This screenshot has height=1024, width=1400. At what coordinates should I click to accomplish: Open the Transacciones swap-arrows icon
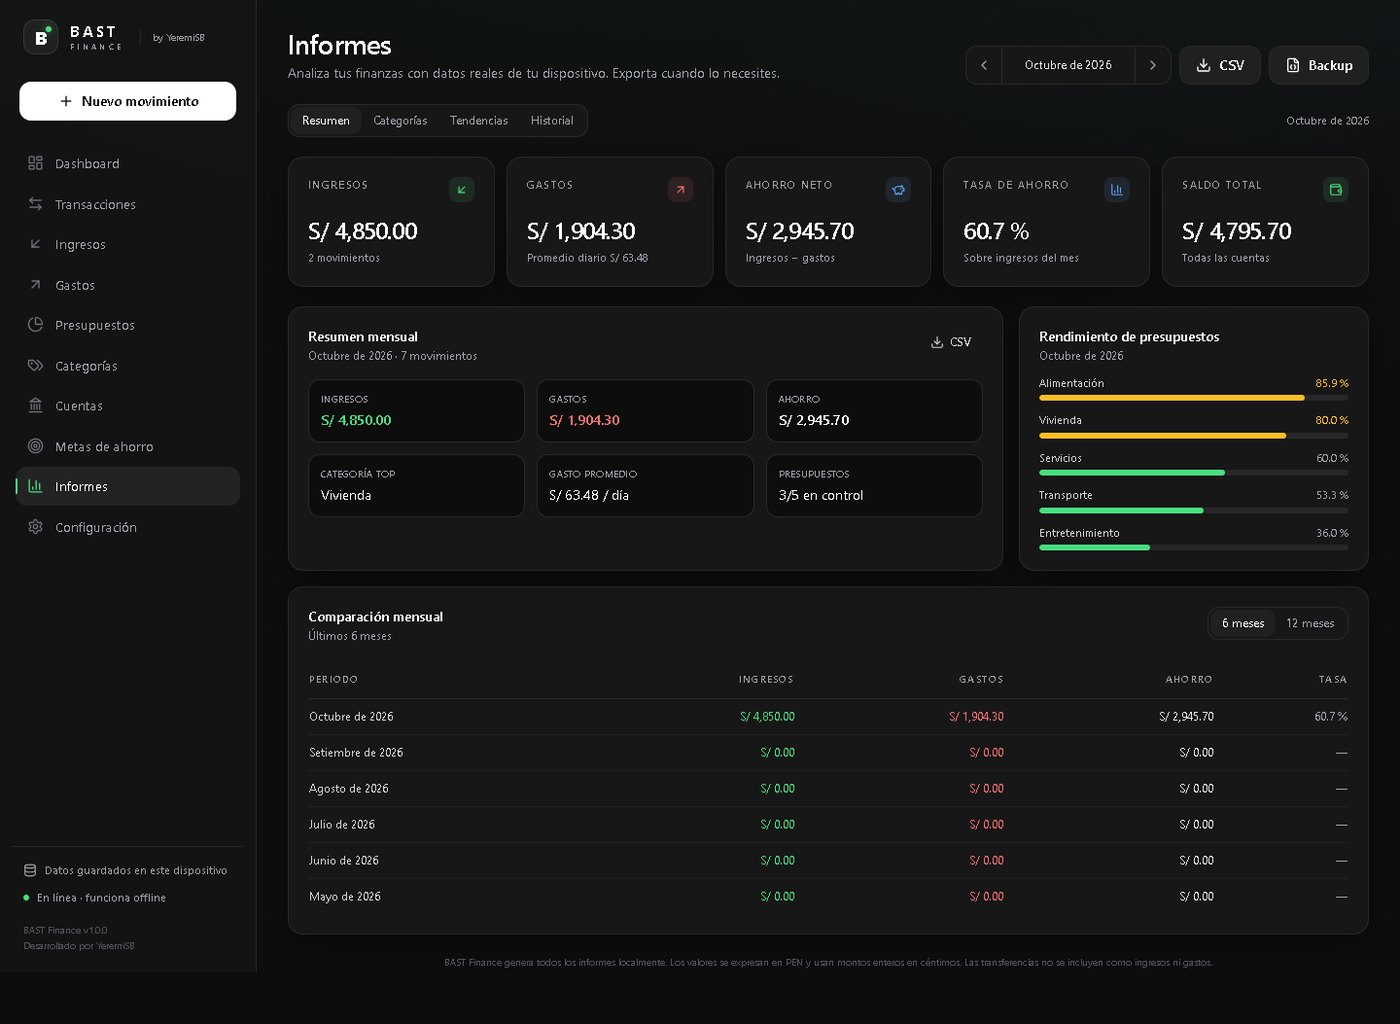point(36,204)
